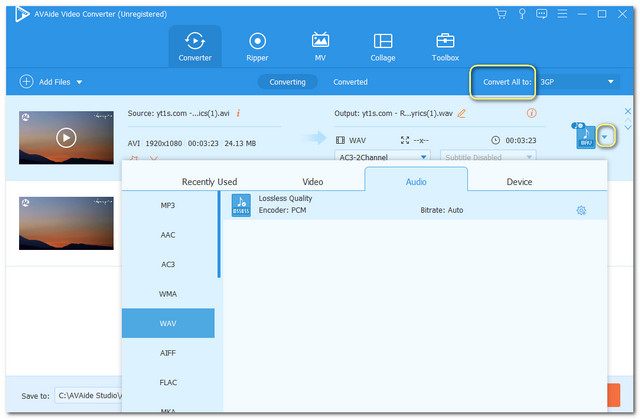Select the Audio format tab
This screenshot has height=419, width=640.
pos(416,180)
